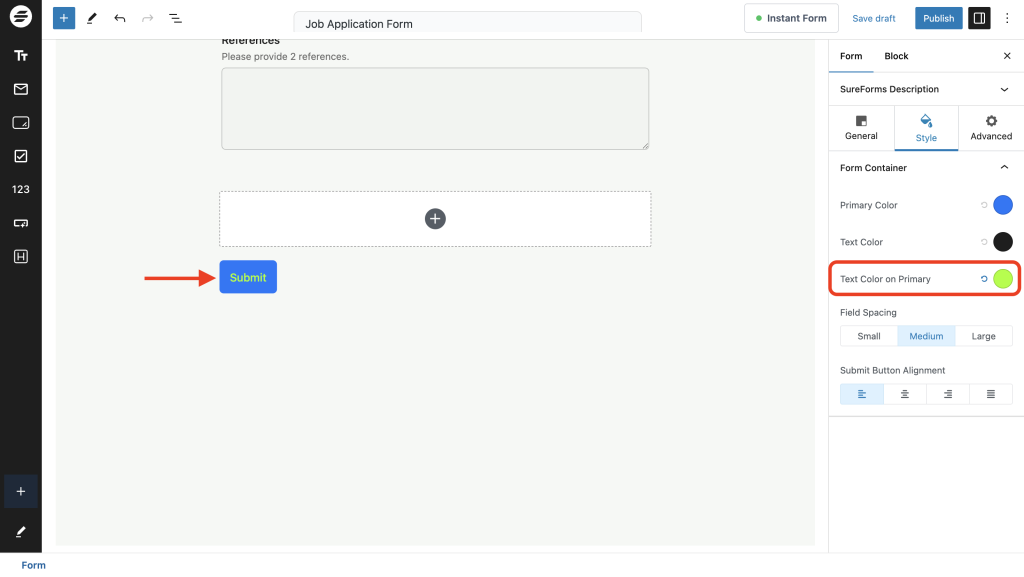Click the Save draft link
This screenshot has height=577, width=1024.
point(873,17)
